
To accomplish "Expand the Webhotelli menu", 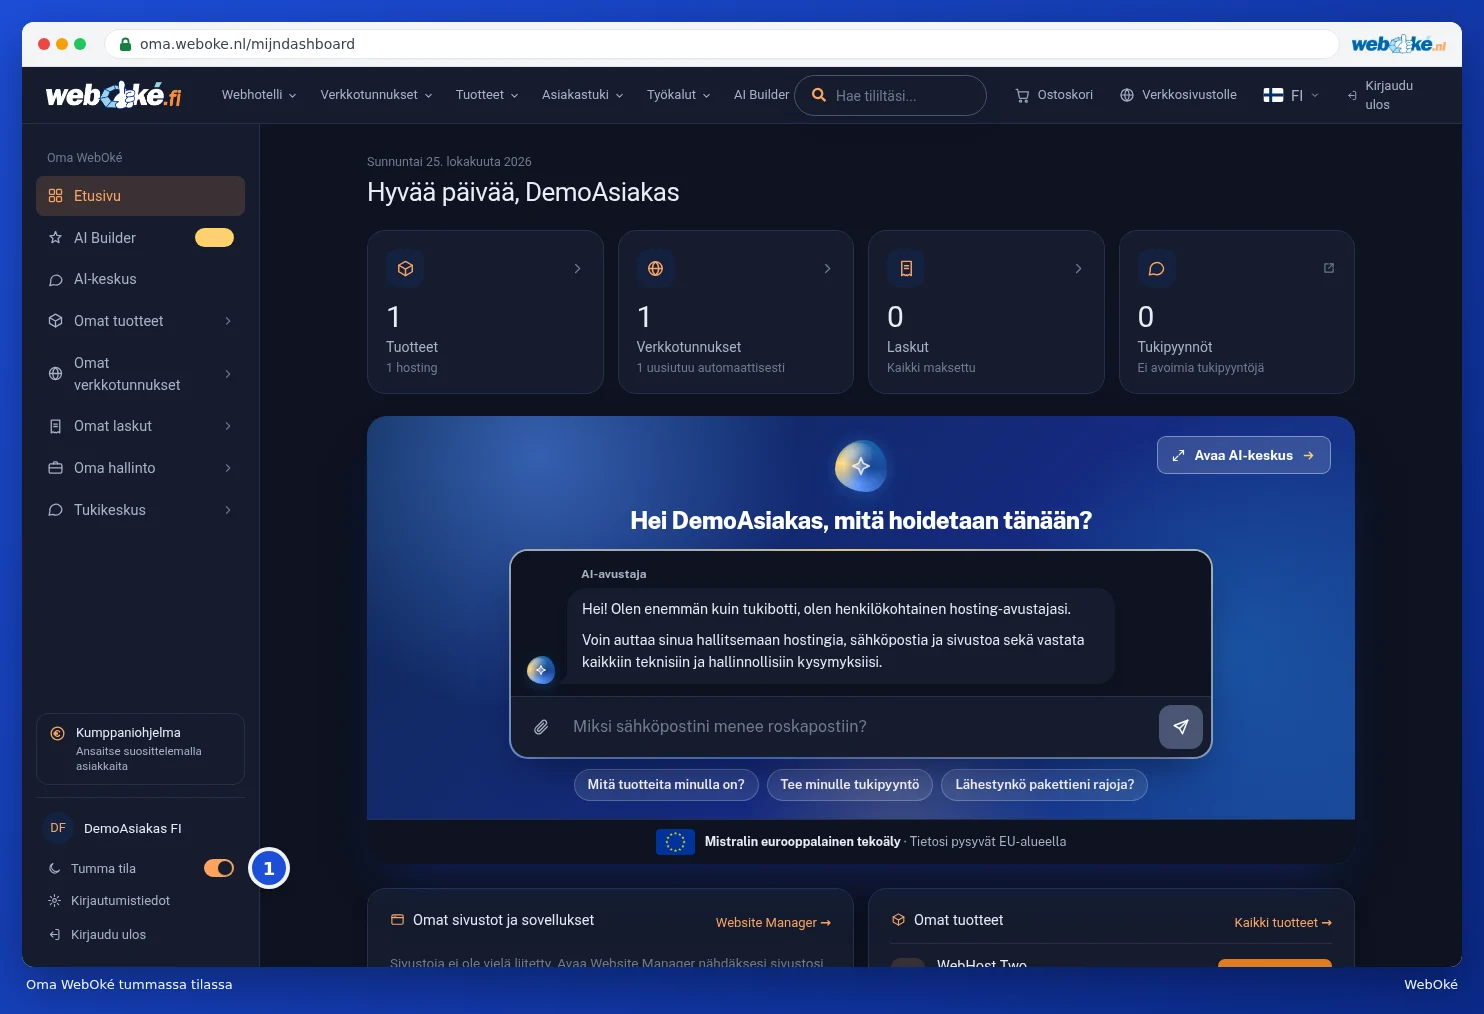I will point(259,95).
